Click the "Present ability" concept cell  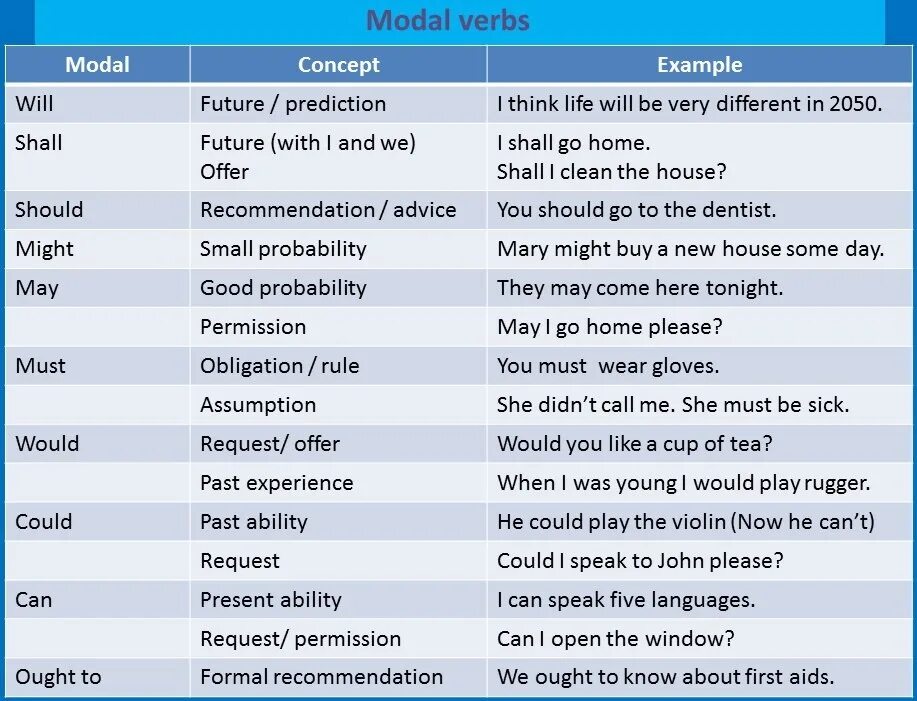270,600
